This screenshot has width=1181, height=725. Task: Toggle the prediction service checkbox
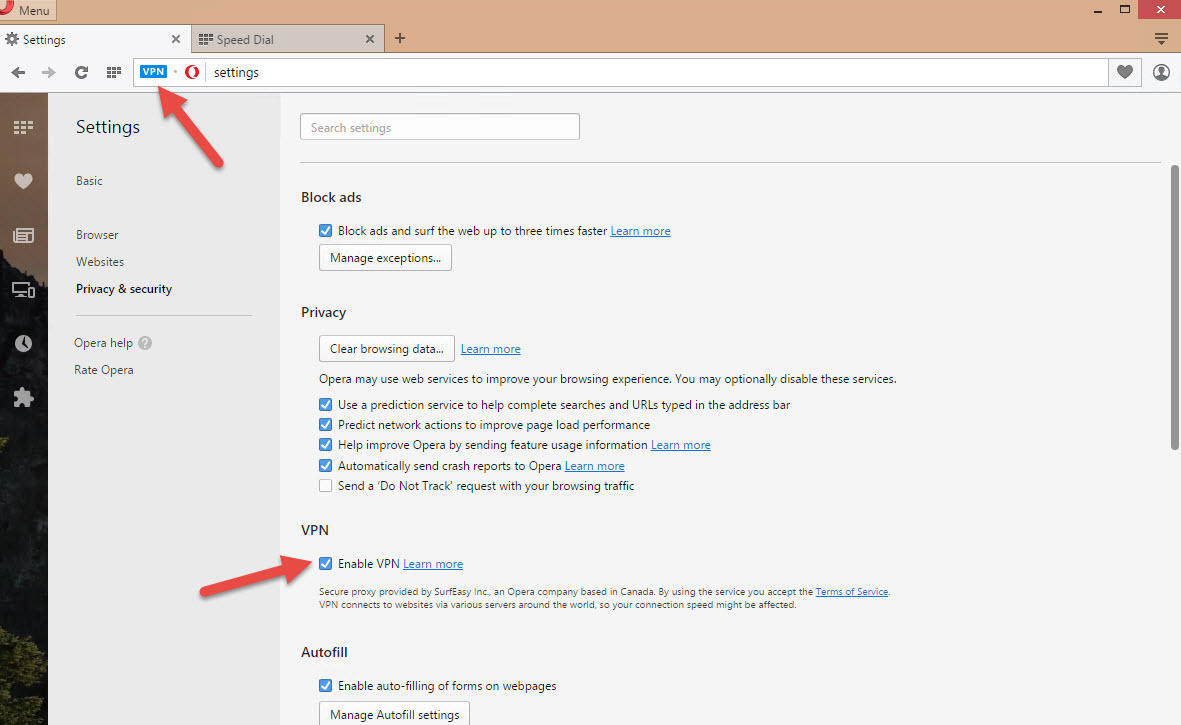tap(325, 404)
